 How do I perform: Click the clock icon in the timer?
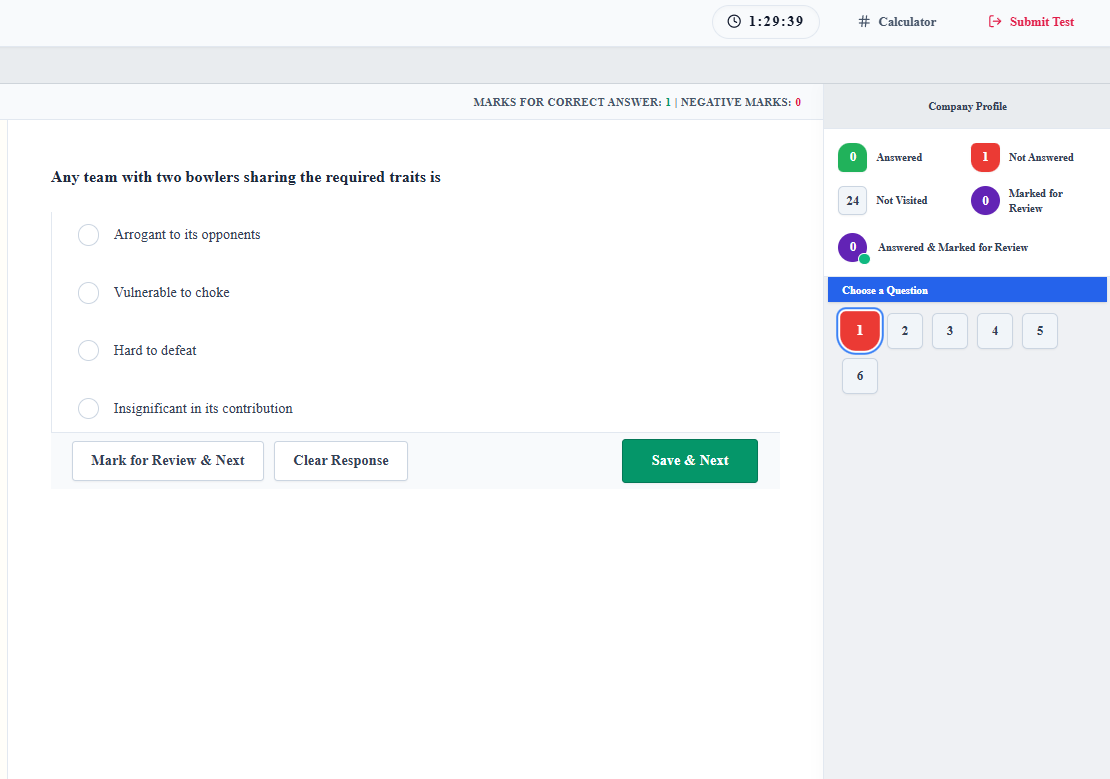(x=734, y=21)
